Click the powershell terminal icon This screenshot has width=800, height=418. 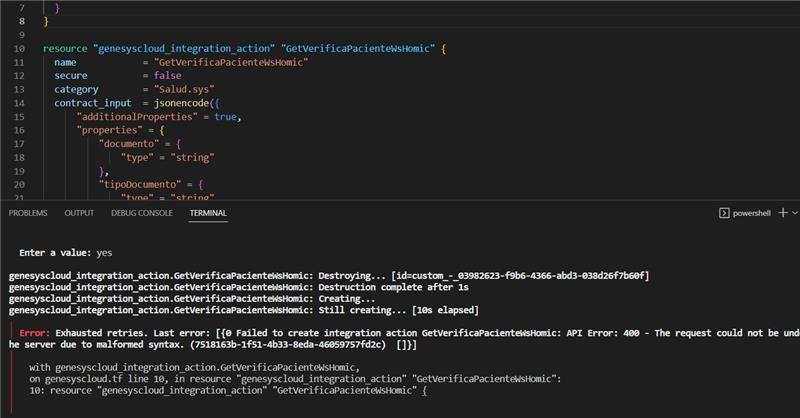pos(724,213)
